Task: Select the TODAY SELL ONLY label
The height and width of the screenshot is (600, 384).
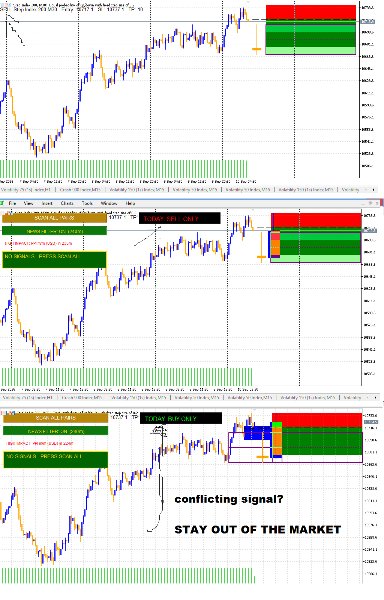Action: [179, 218]
